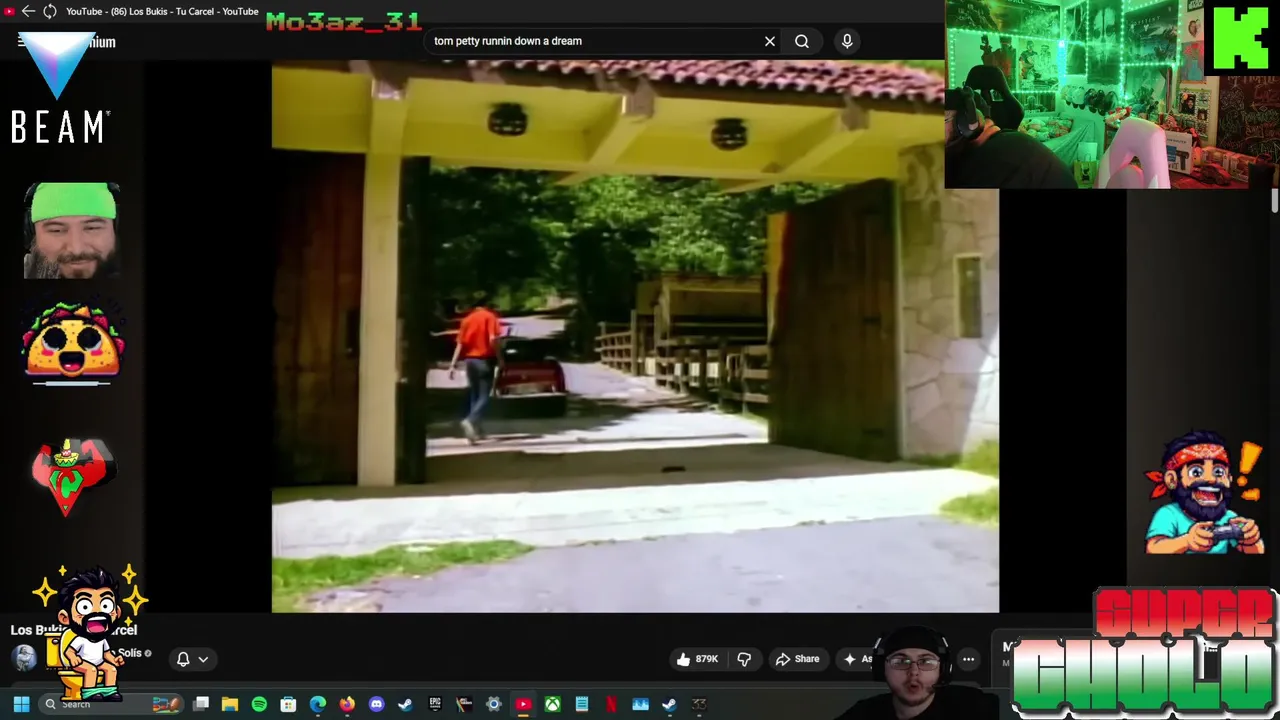Viewport: 1280px width, 720px height.
Task: Open the second Steam icon after Photos
Action: click(x=669, y=704)
